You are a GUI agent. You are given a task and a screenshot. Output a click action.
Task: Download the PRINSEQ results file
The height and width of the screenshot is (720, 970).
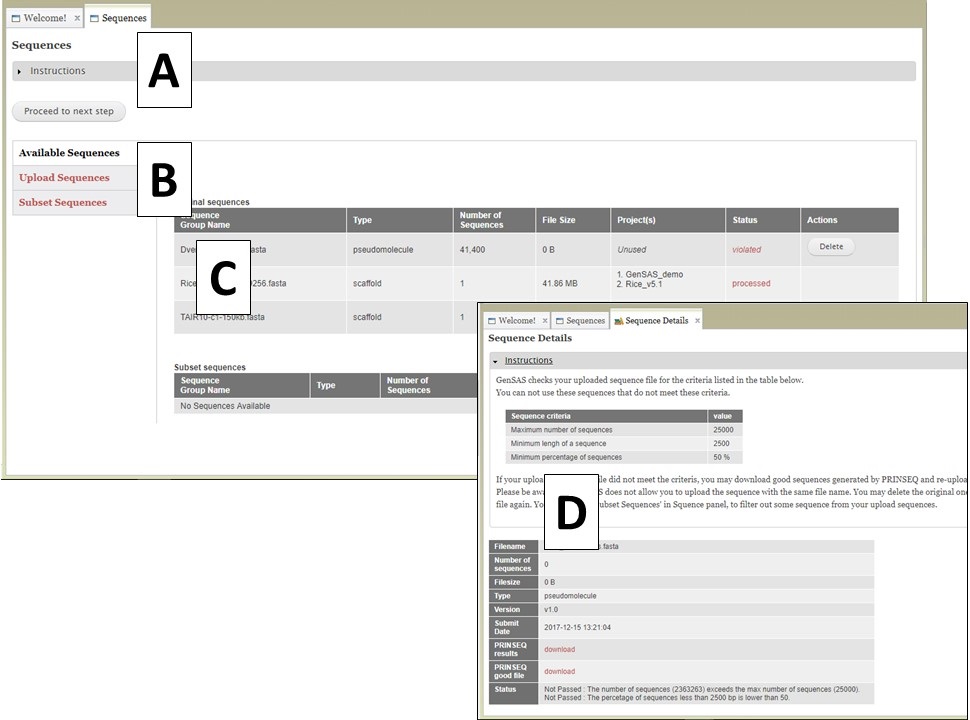point(559,649)
